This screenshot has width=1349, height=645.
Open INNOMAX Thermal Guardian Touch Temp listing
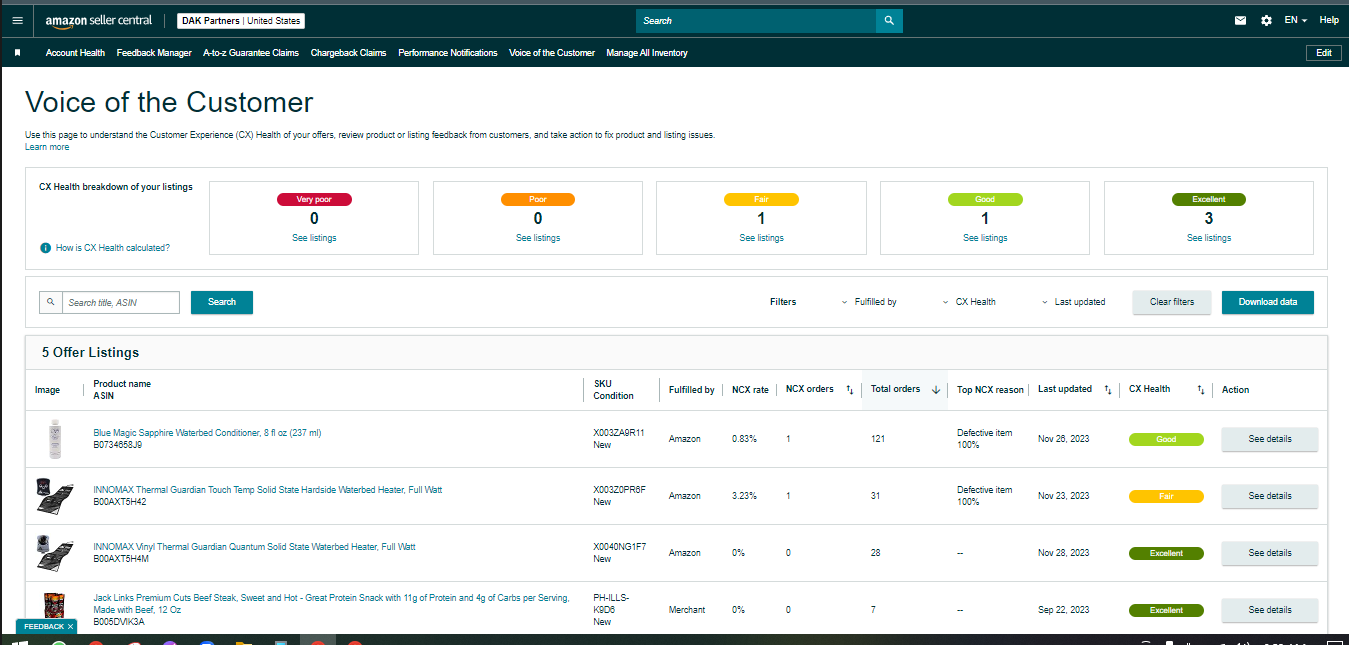point(267,490)
